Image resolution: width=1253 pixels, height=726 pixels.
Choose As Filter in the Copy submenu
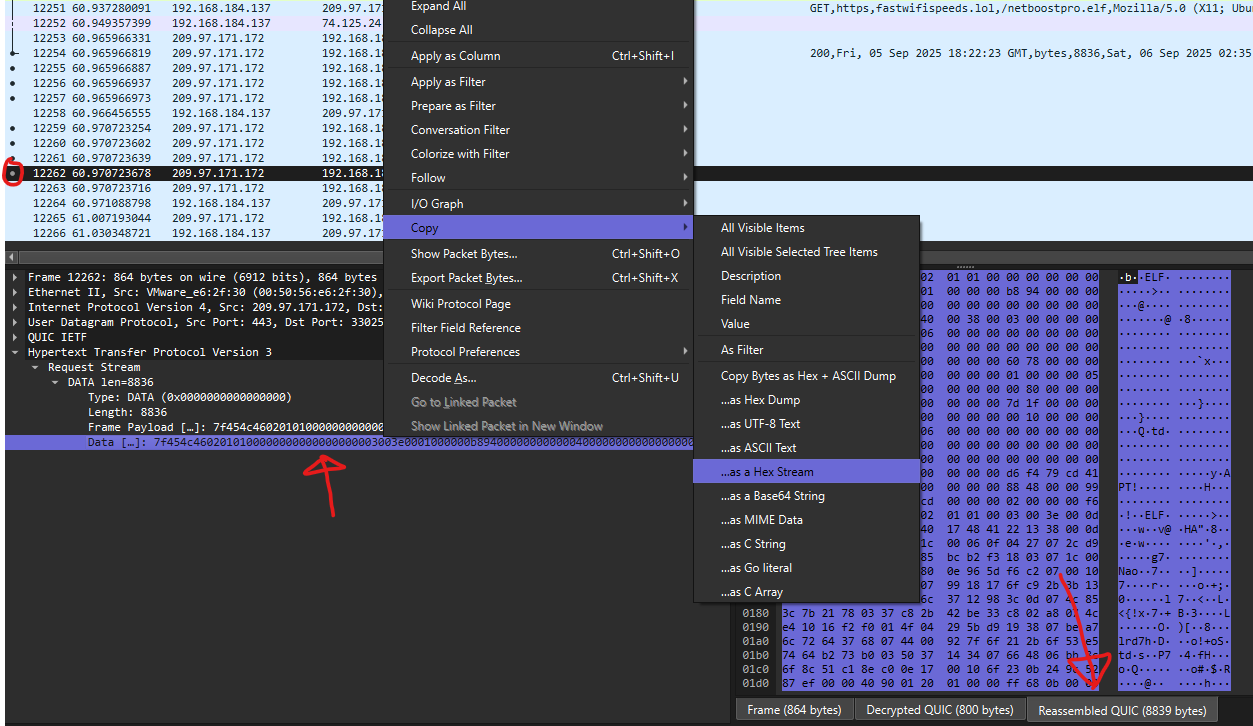806,350
